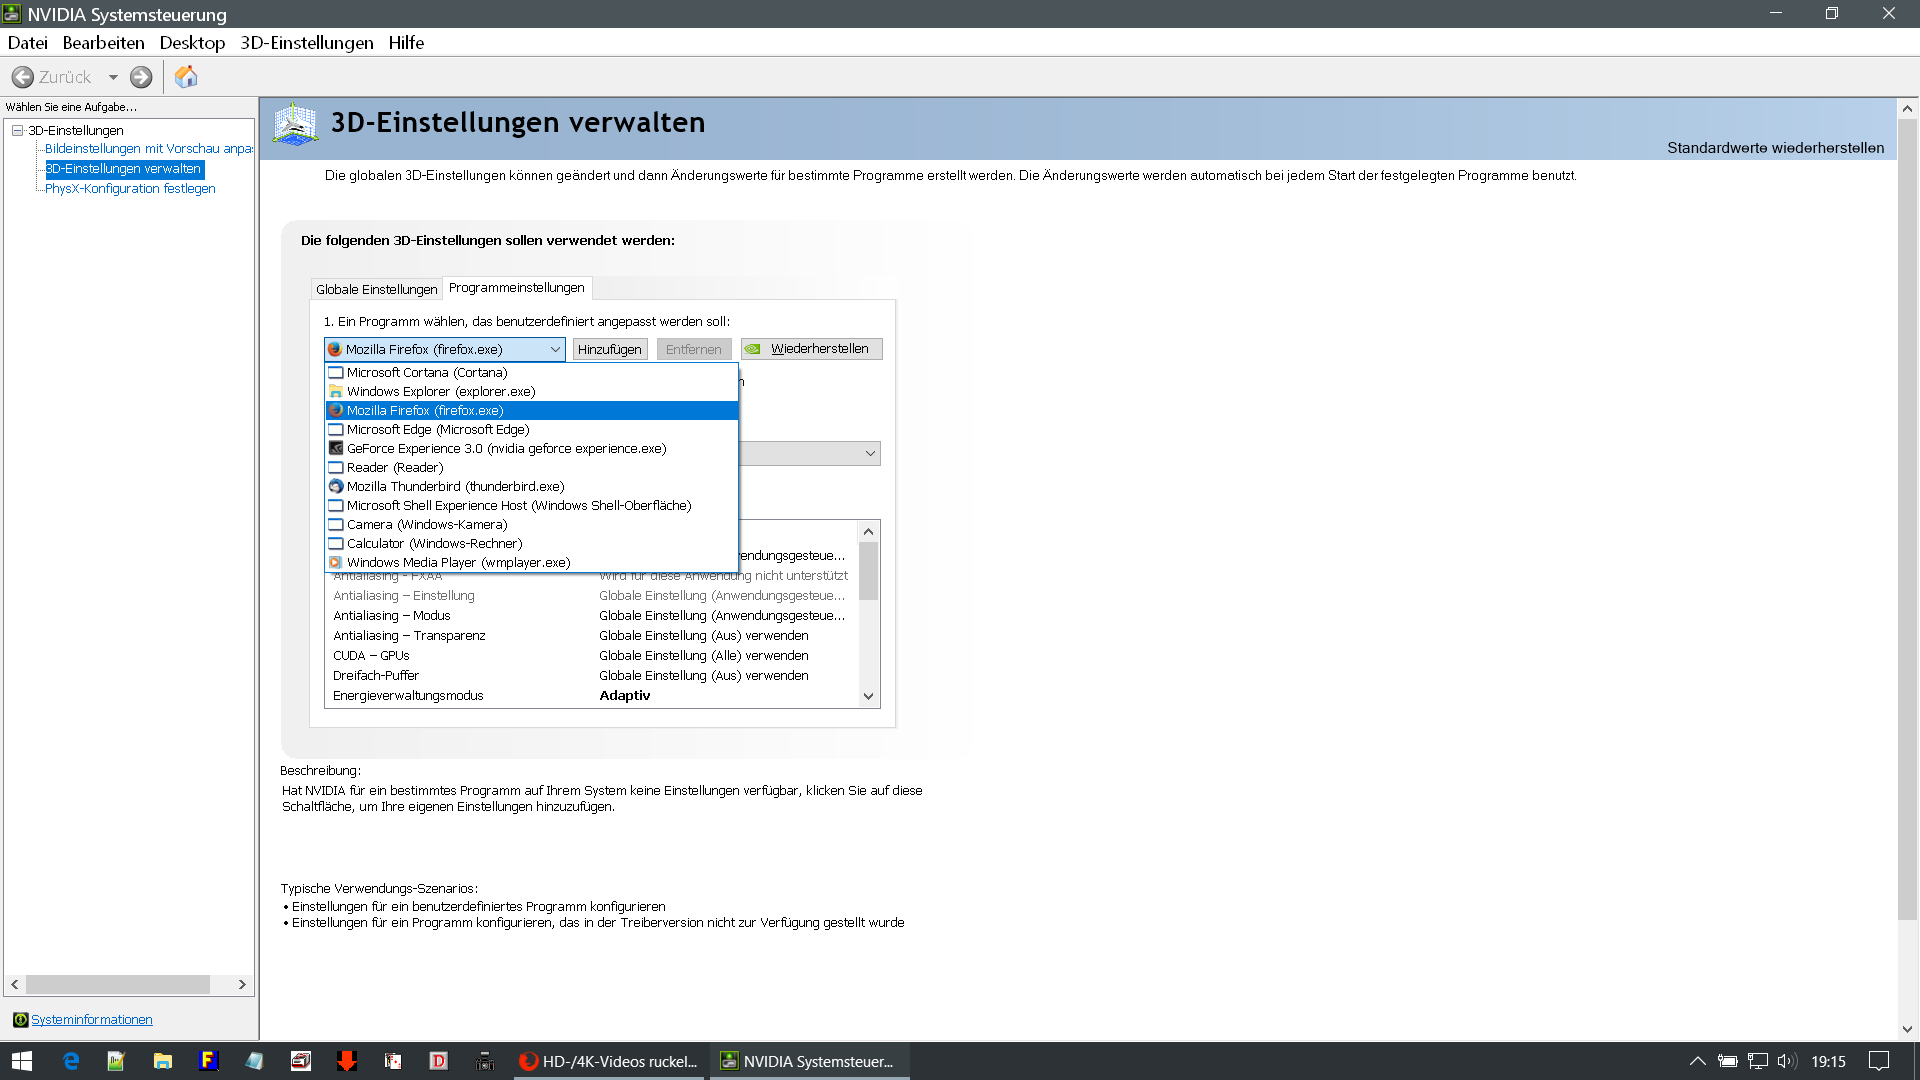This screenshot has width=1920, height=1080.
Task: Click the speaker volume tray icon
Action: pos(1786,1061)
